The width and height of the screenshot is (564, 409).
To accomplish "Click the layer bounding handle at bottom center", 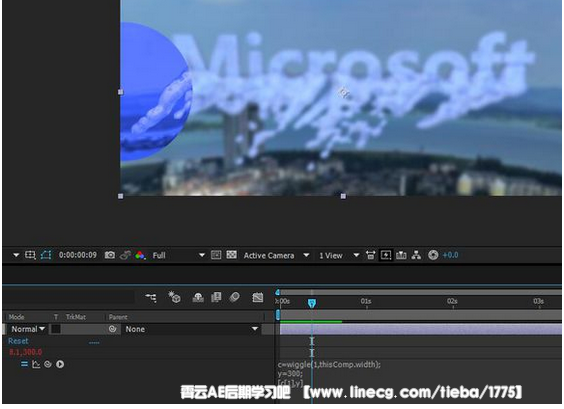I will [x=343, y=196].
